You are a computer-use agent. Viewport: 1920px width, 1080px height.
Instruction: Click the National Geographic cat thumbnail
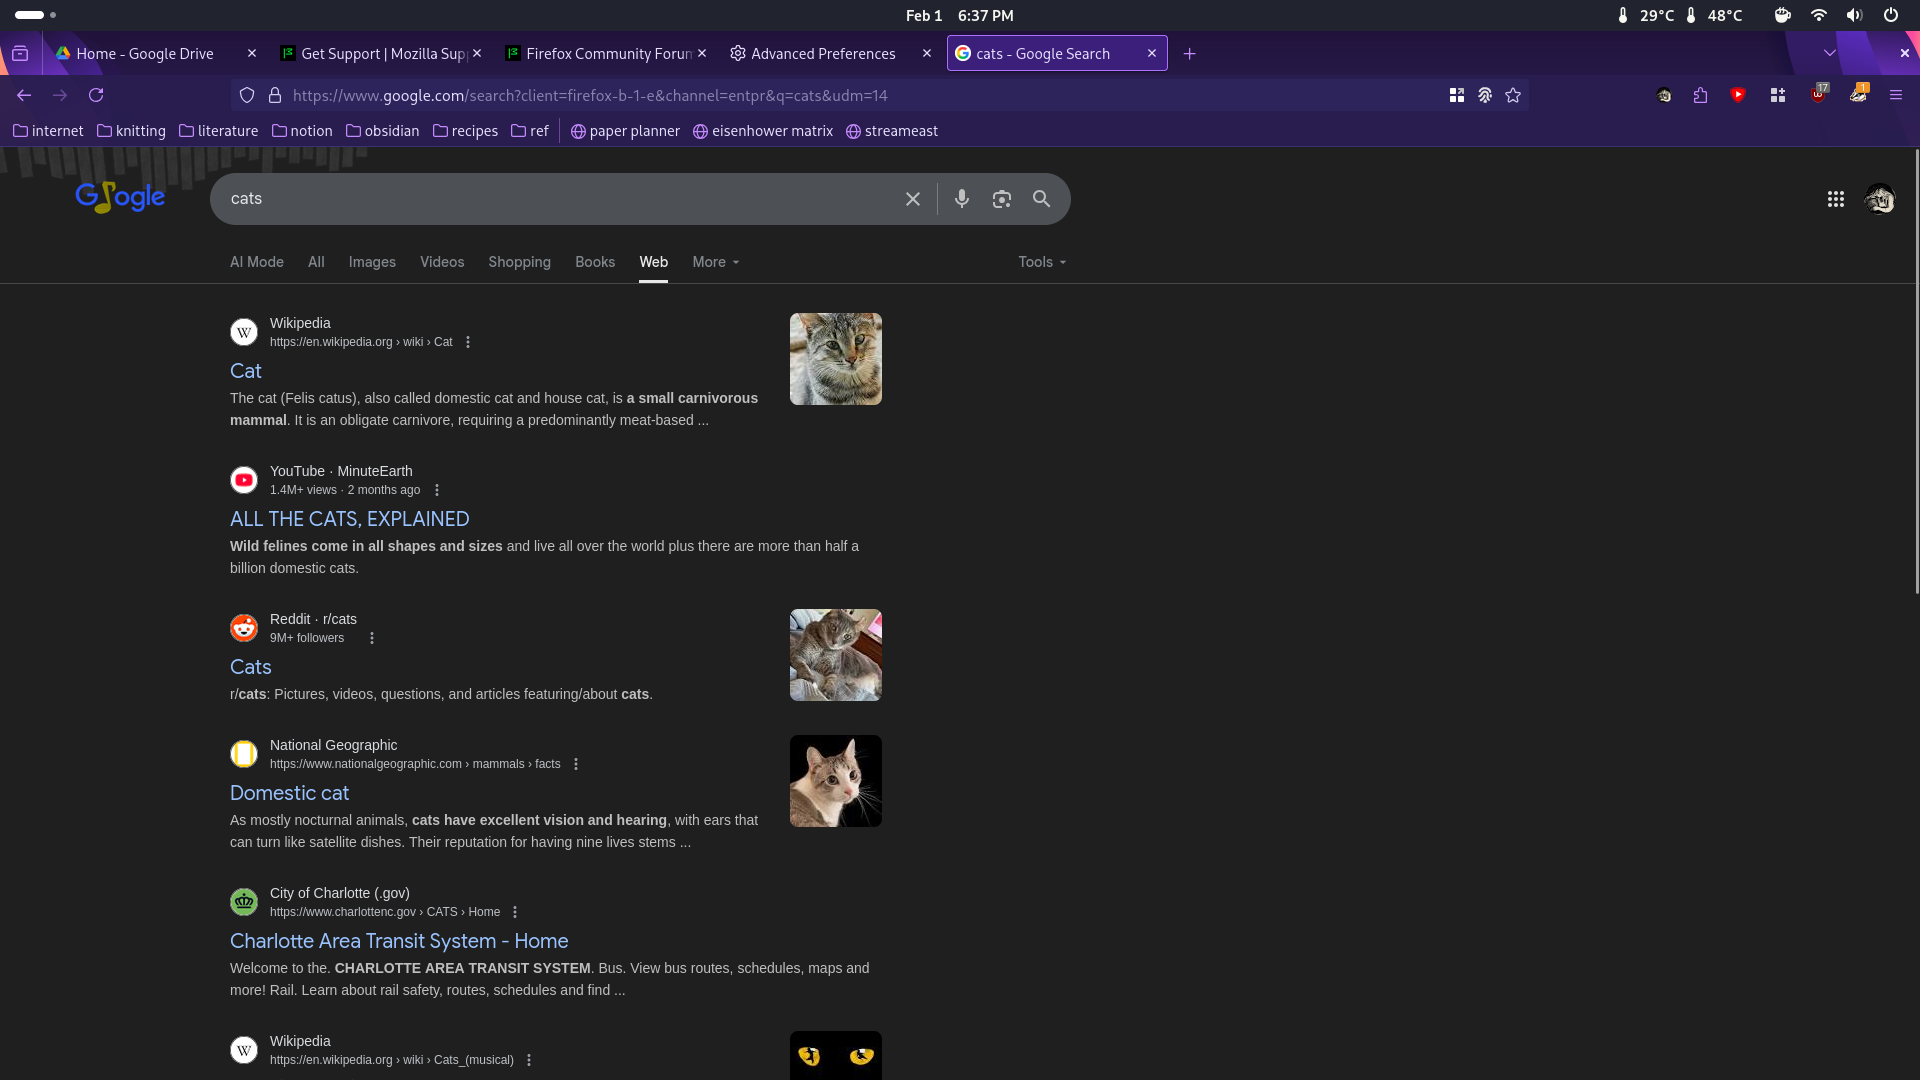point(835,781)
